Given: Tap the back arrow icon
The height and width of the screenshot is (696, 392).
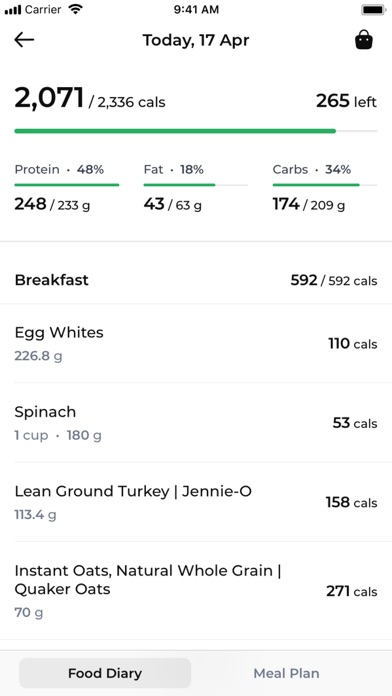Looking at the screenshot, I should (24, 40).
